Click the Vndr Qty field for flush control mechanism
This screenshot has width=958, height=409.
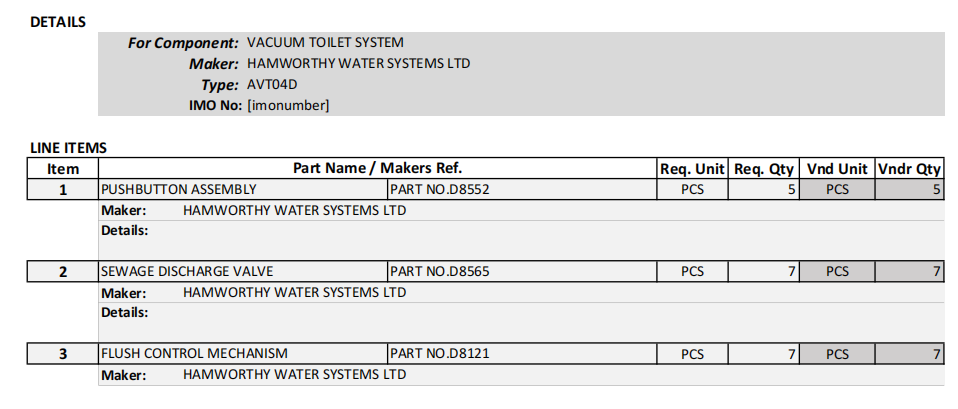(909, 354)
